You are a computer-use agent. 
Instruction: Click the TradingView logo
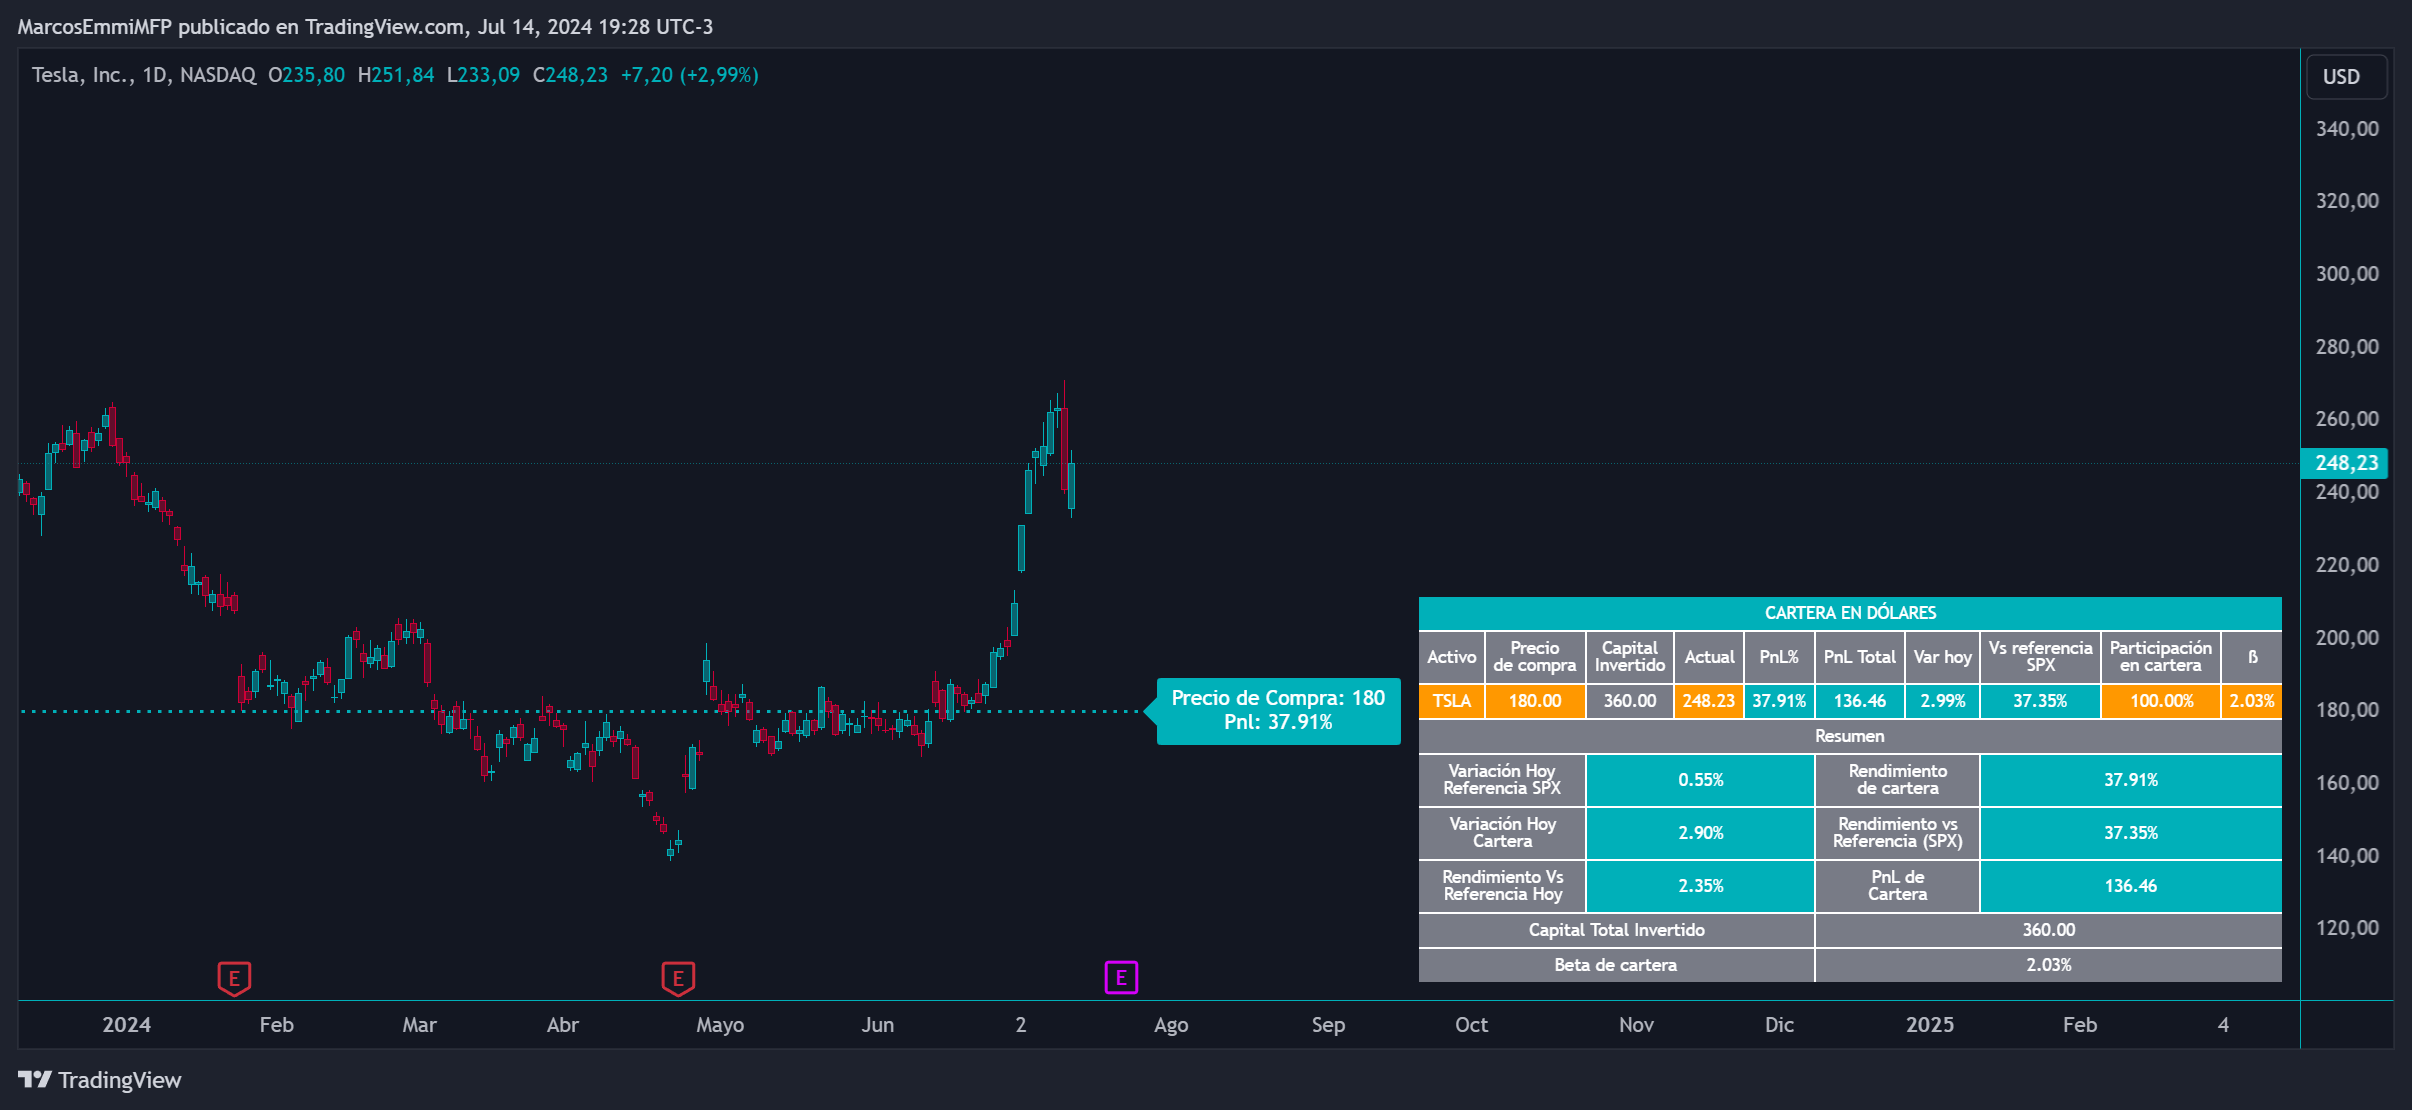pos(99,1080)
